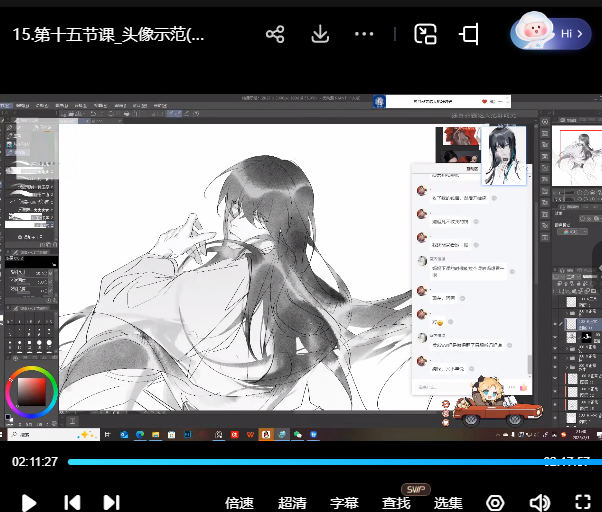
Task: Click the circular settings icon beside 选集
Action: click(x=495, y=503)
